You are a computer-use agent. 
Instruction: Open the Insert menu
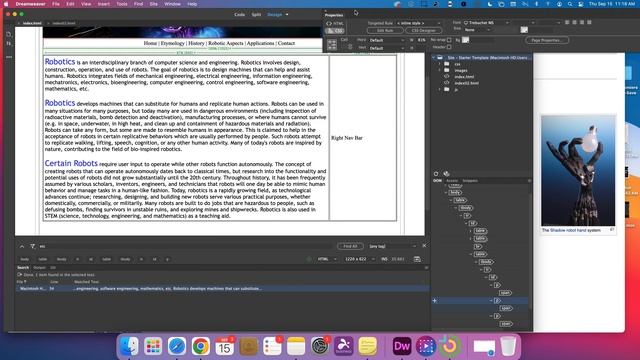[x=103, y=4]
